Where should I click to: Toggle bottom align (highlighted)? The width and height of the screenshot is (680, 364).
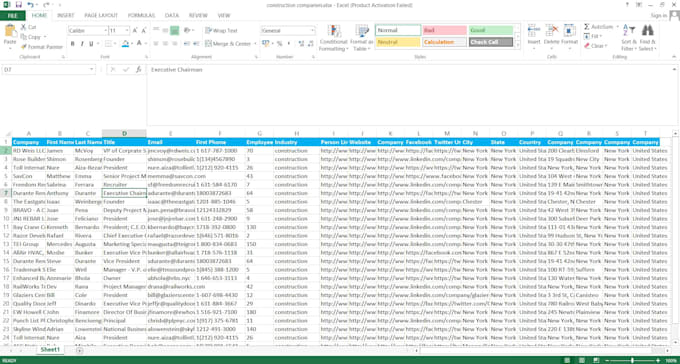coord(174,31)
